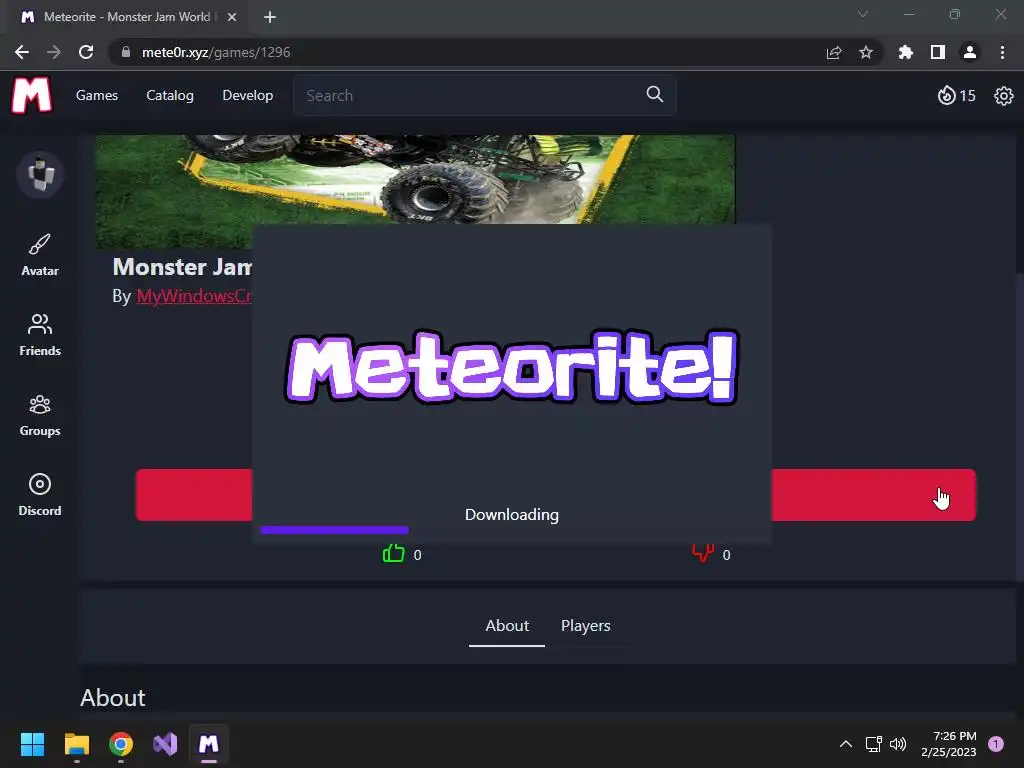
Task: Open the Friends page from sidebar
Action: [40, 335]
